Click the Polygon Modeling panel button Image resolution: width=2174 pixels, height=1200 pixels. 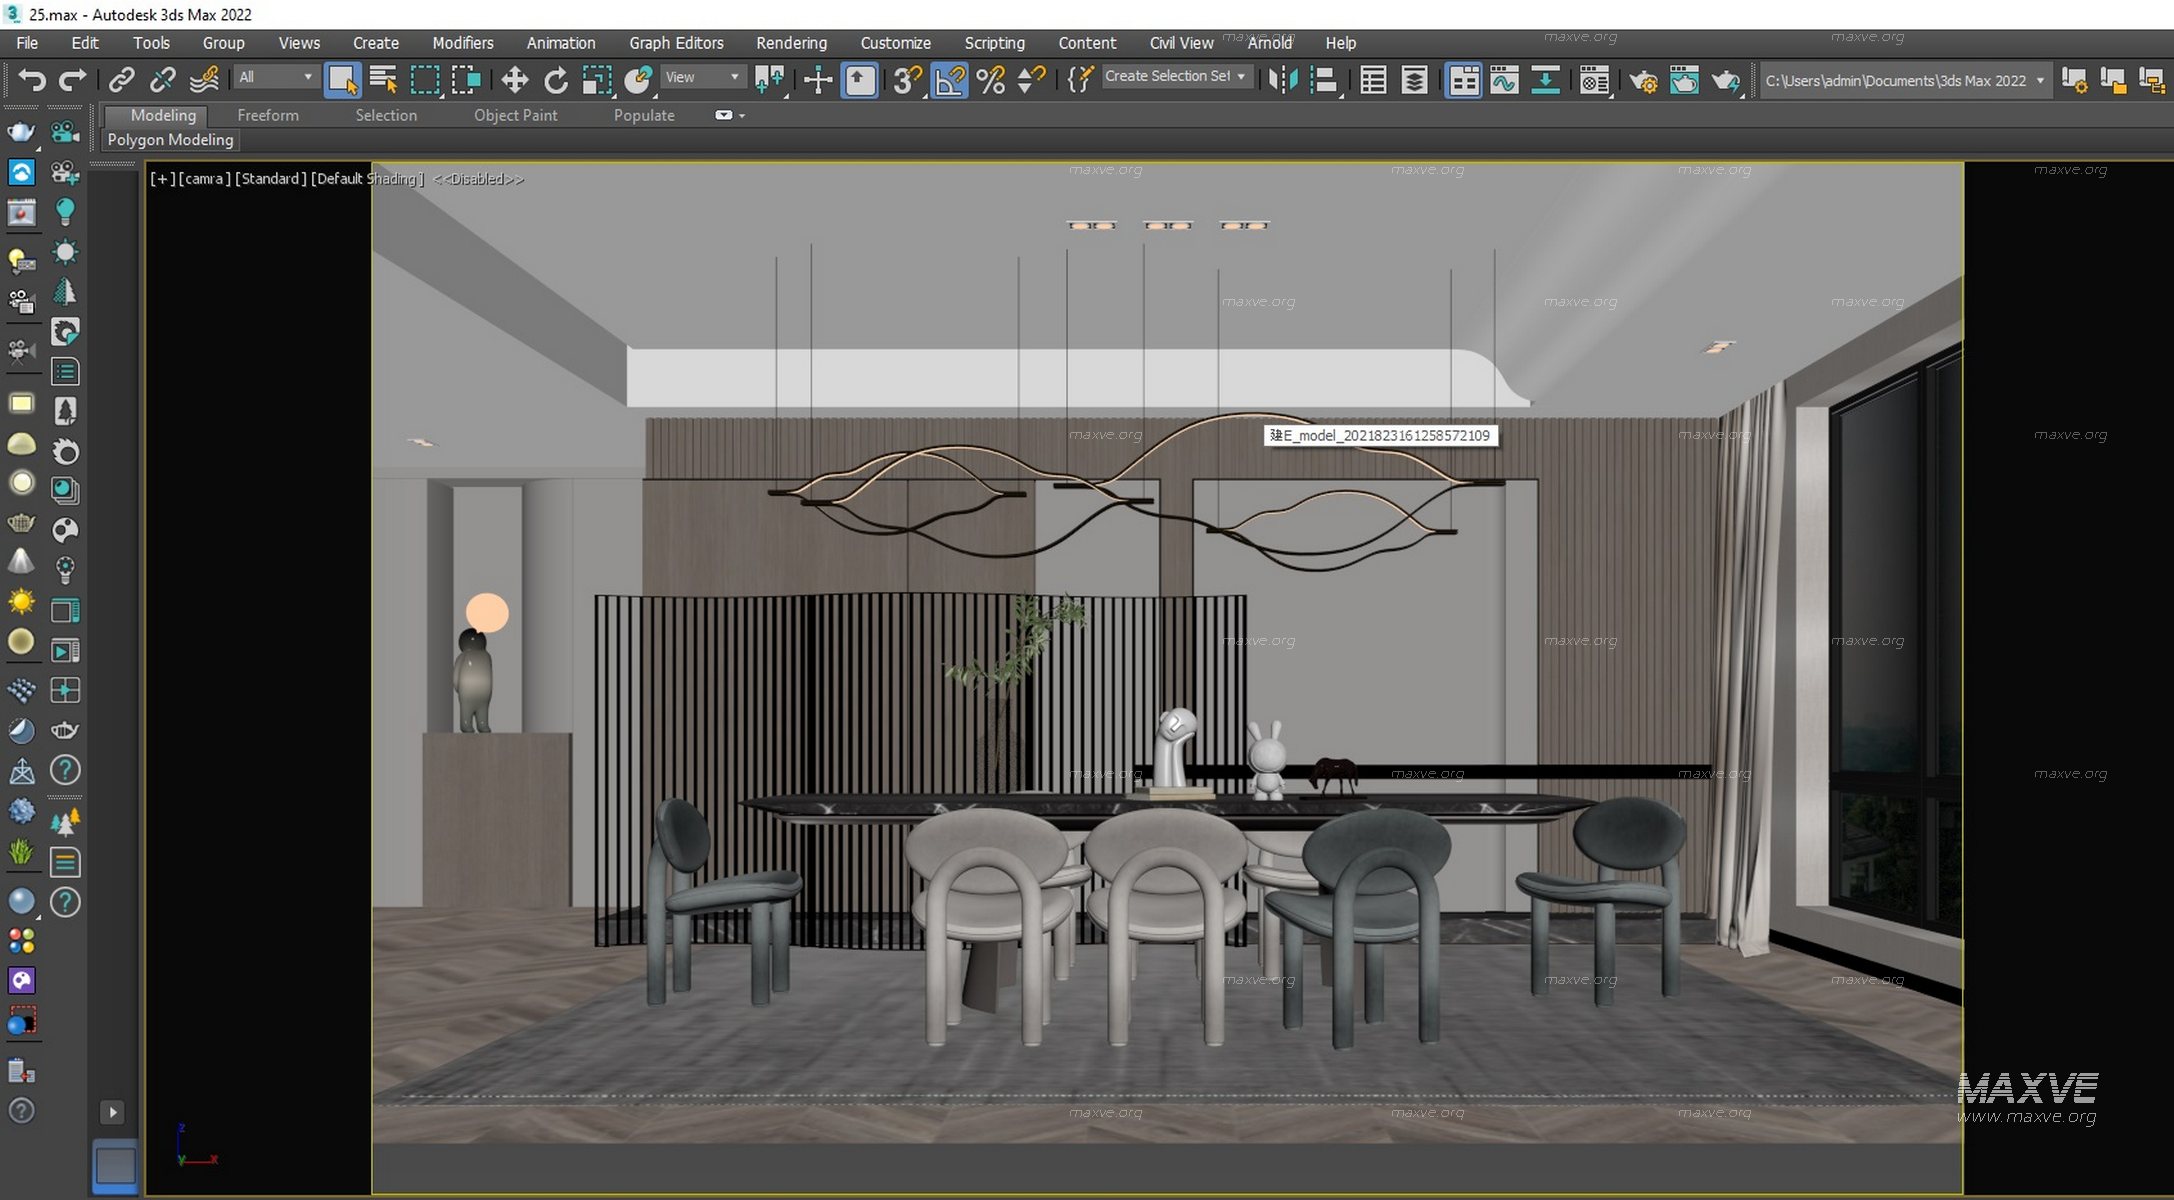click(x=170, y=140)
